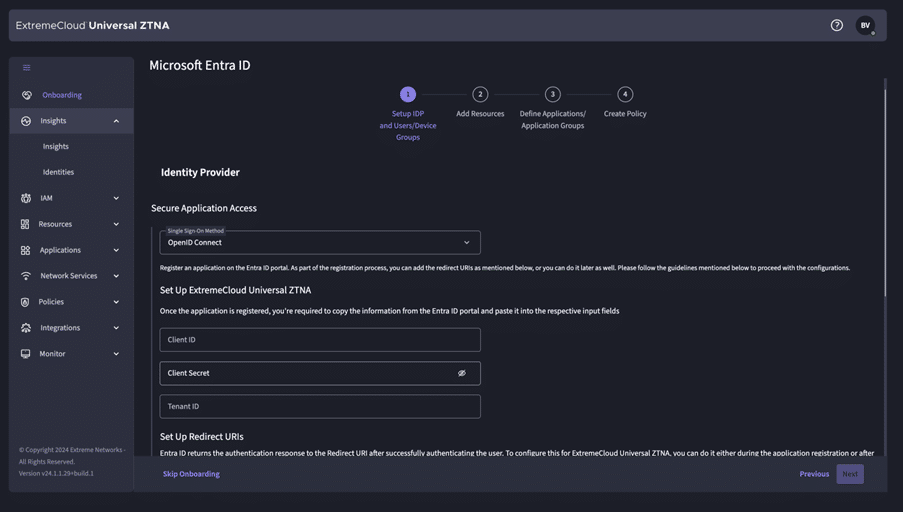Click the Onboarding icon in the sidebar
Viewport: 903px width, 512px height.
(x=27, y=95)
